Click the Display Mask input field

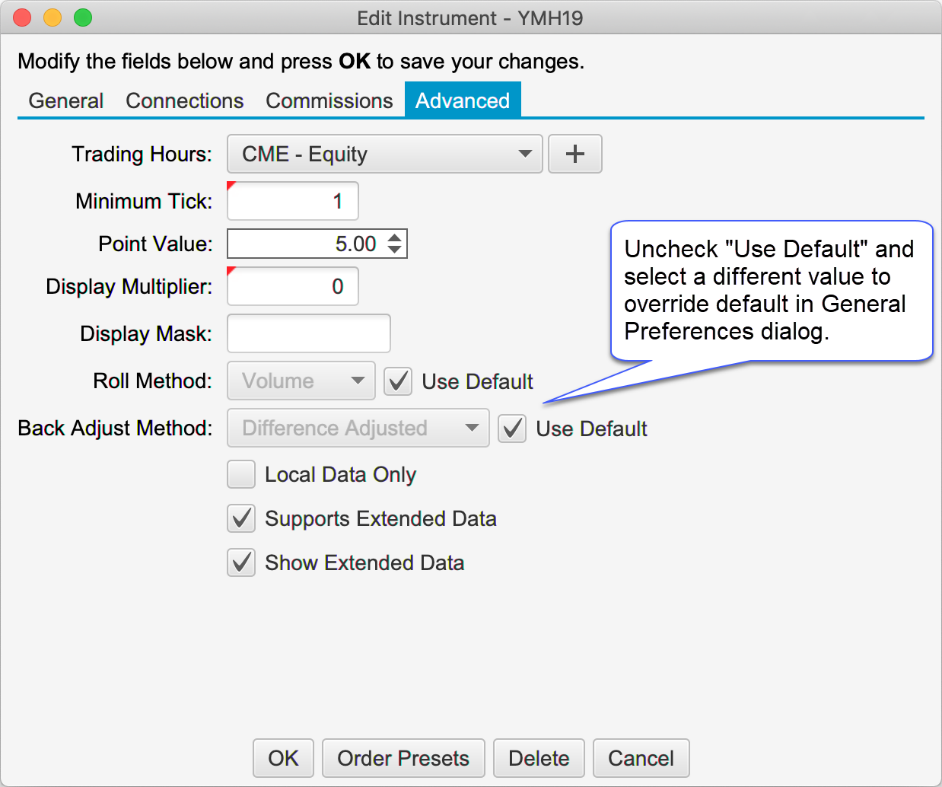pos(309,333)
